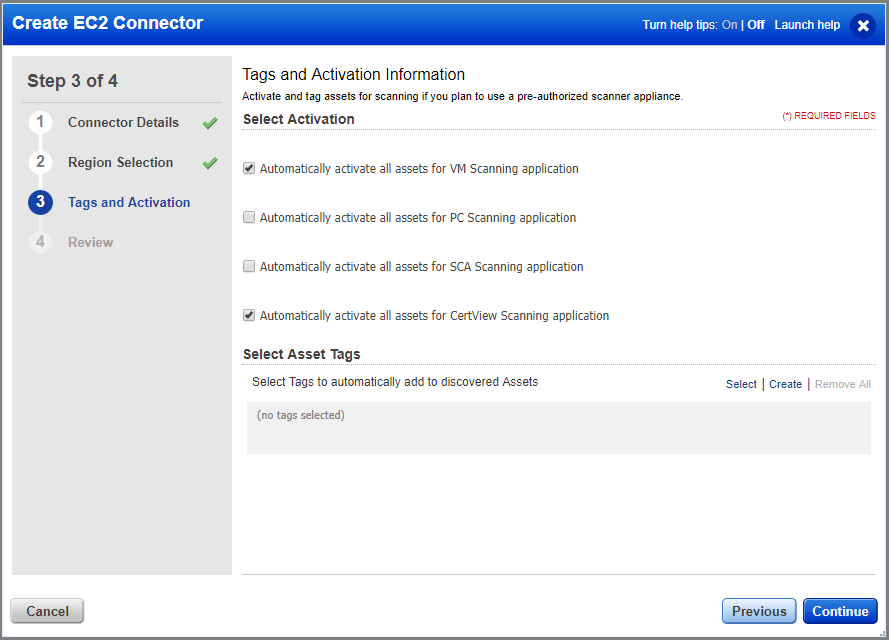Click Create to make a new tag

(785, 383)
